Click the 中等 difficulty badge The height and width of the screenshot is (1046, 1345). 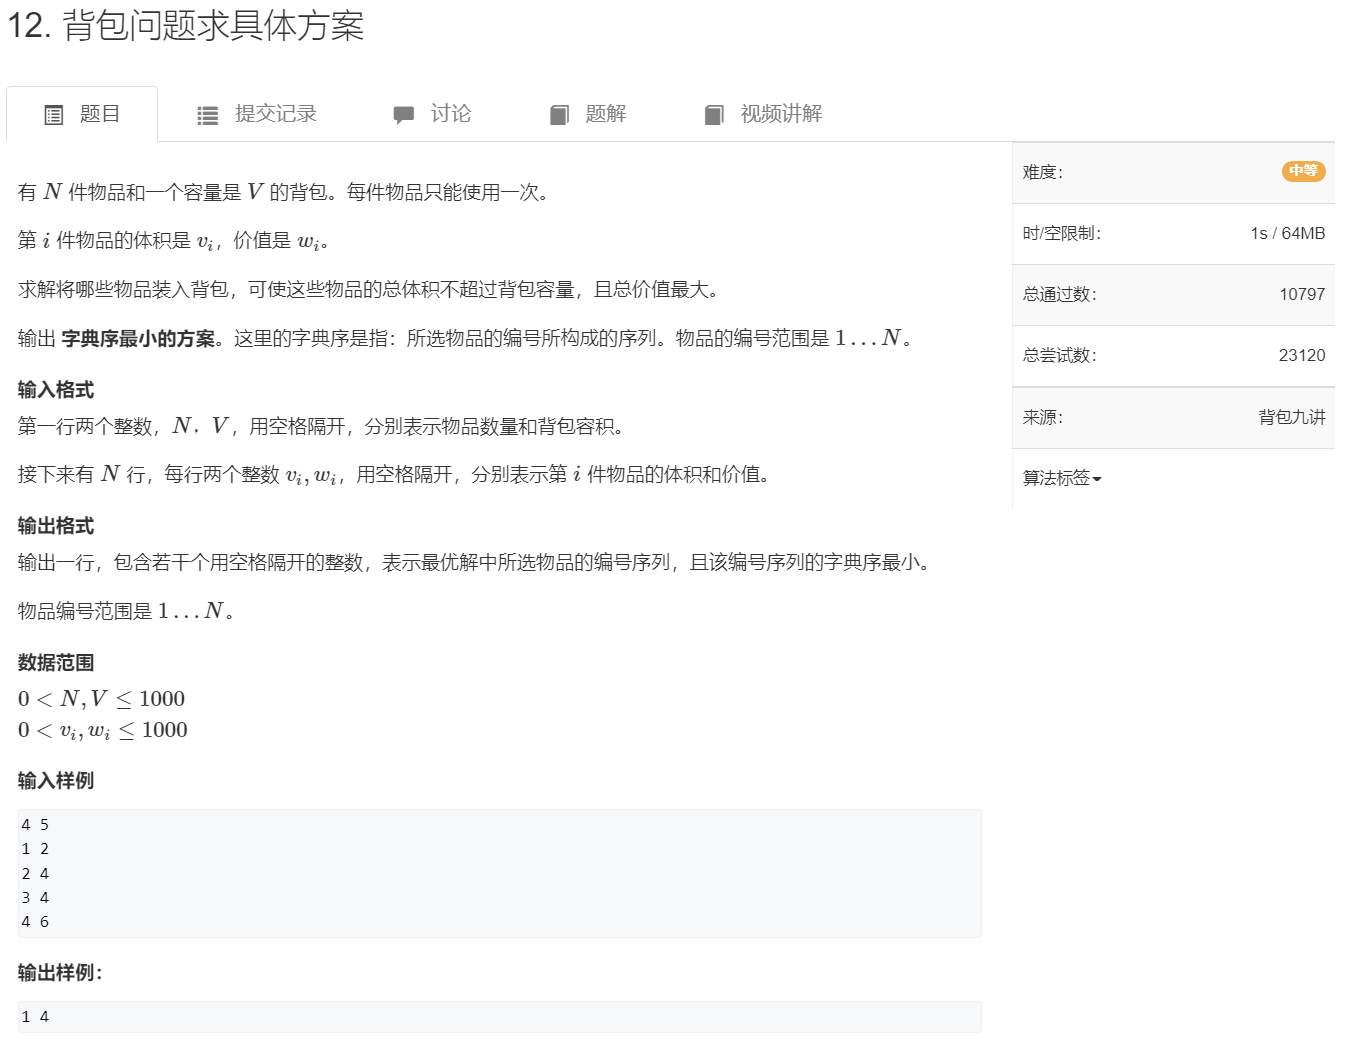pyautogui.click(x=1303, y=171)
